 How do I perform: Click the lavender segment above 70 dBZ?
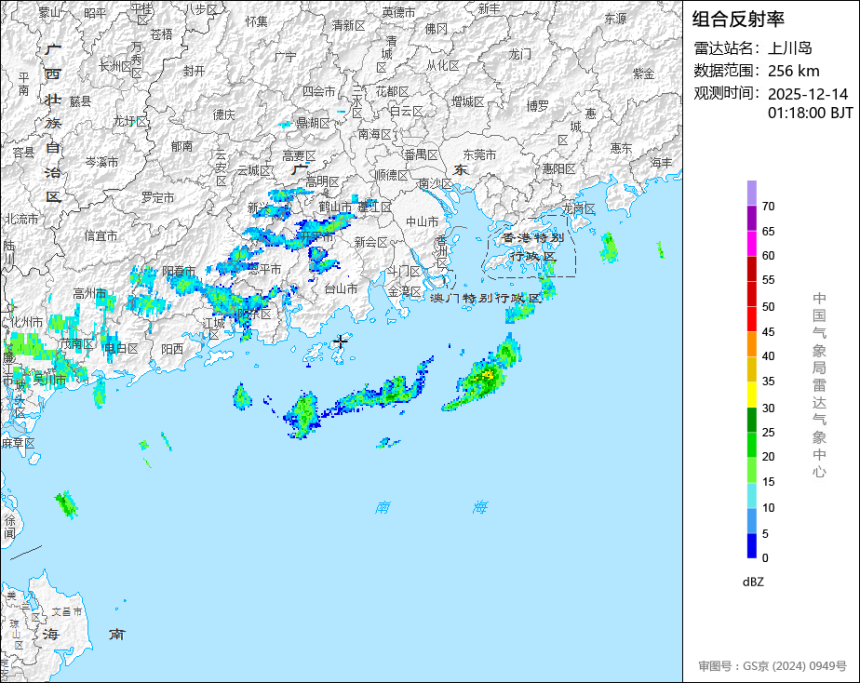[x=751, y=193]
